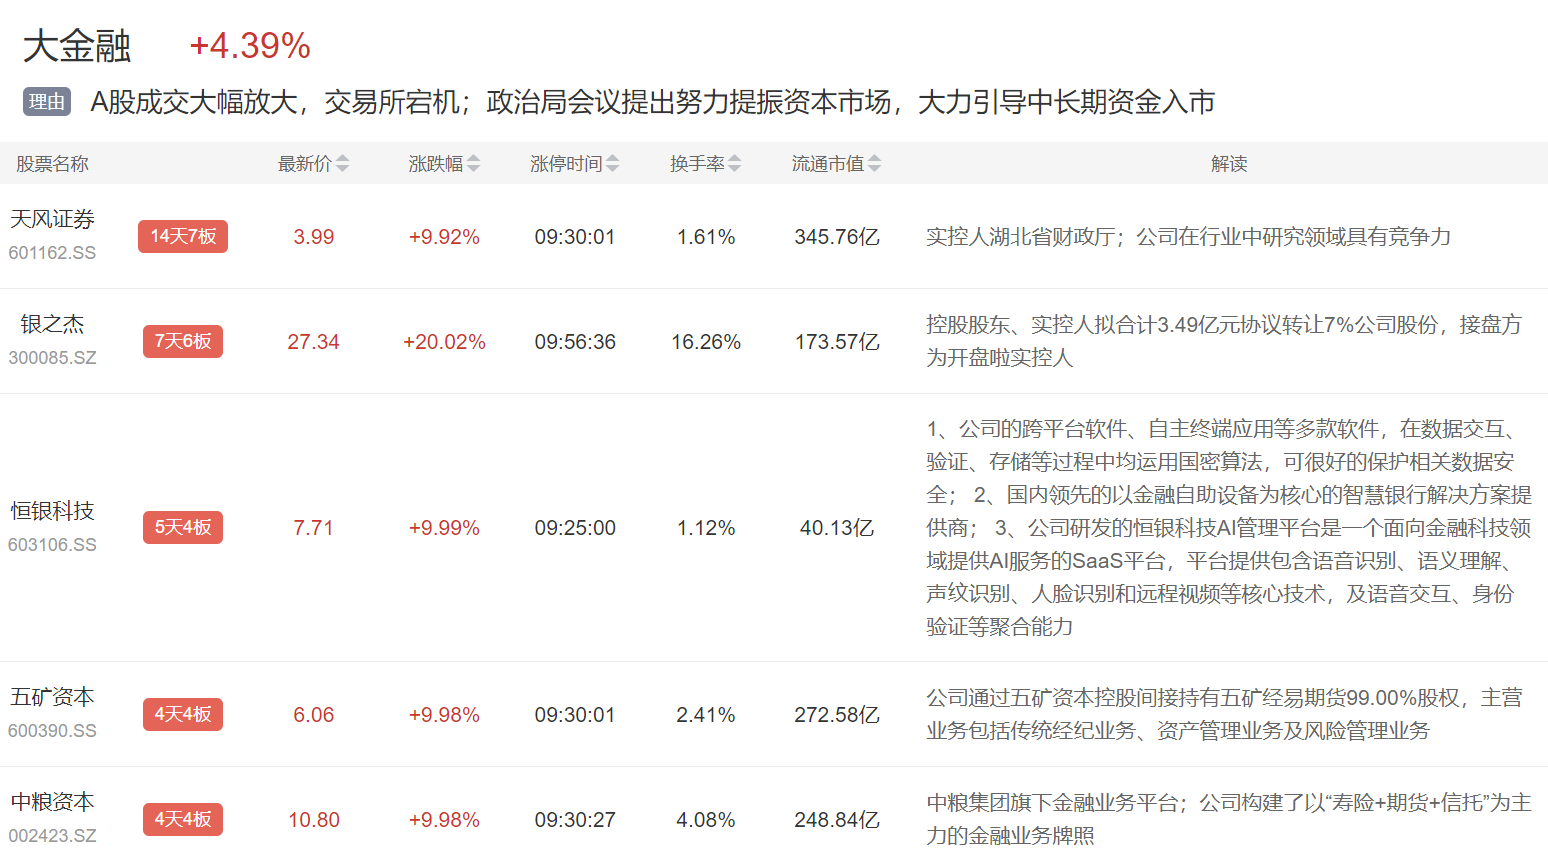Sort by 涨跌幅 column arrows
Image resolution: width=1548 pixels, height=861 pixels.
[473, 164]
